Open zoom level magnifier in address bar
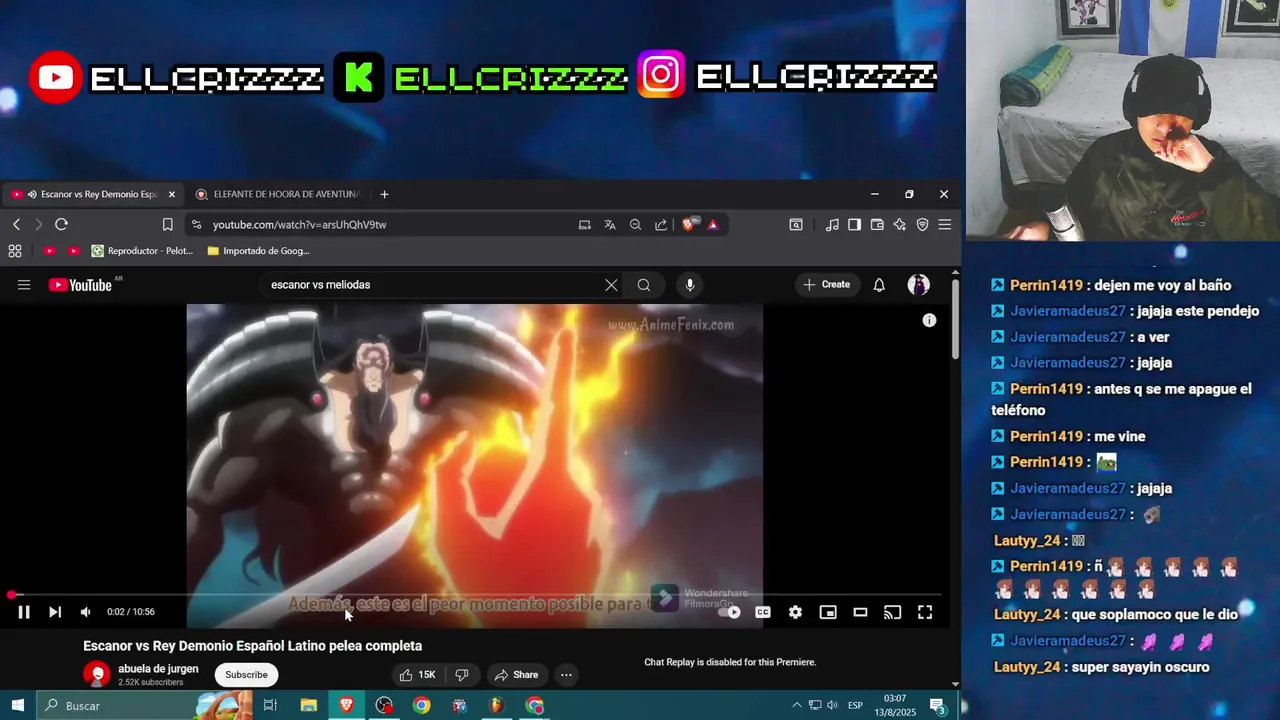This screenshot has width=1280, height=720. [635, 225]
